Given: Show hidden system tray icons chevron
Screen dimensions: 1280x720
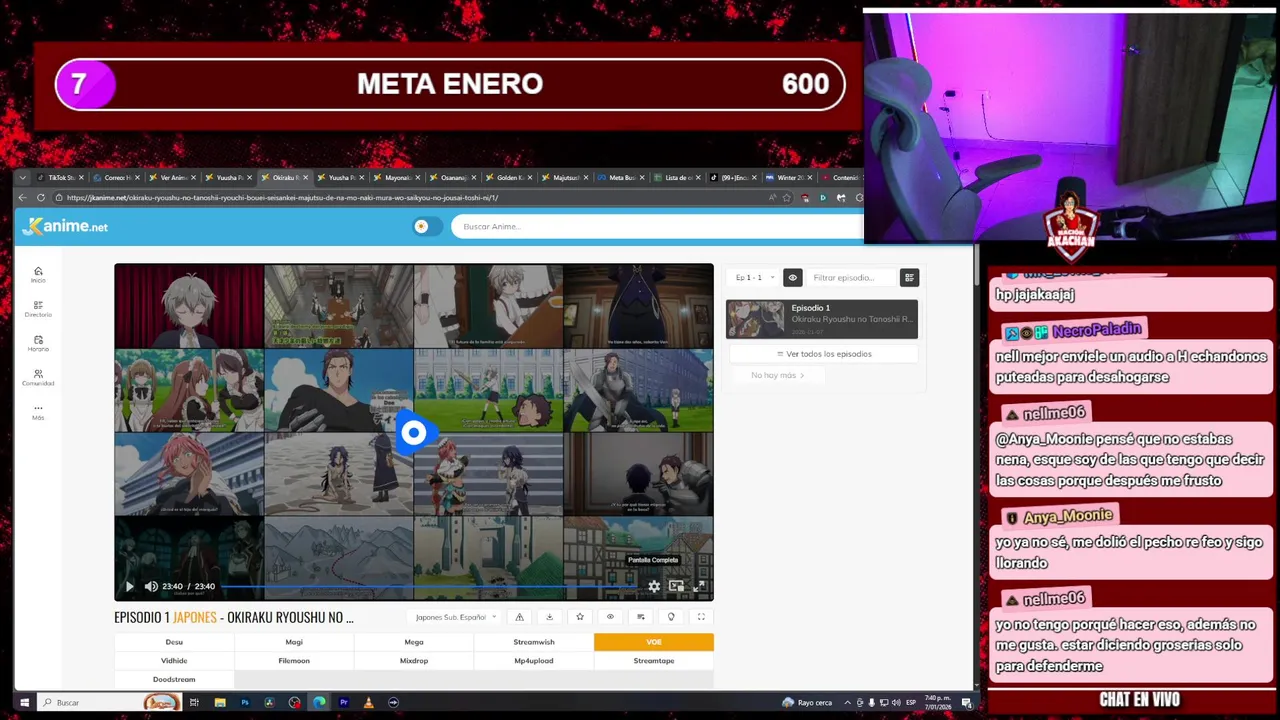Looking at the screenshot, I should click(847, 703).
